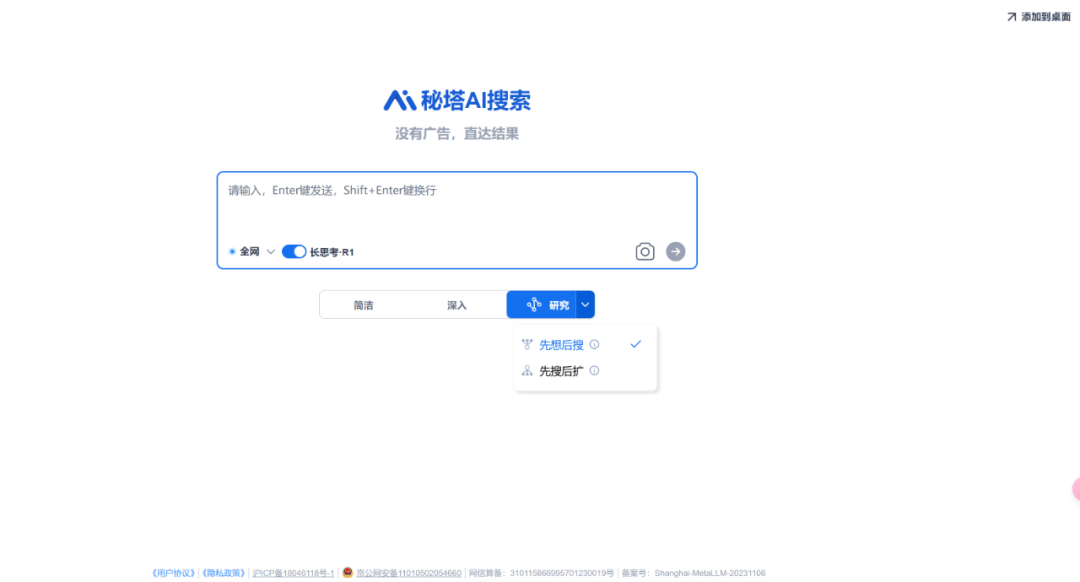
Task: Open the 沪ICP备 registration link
Action: (x=293, y=573)
